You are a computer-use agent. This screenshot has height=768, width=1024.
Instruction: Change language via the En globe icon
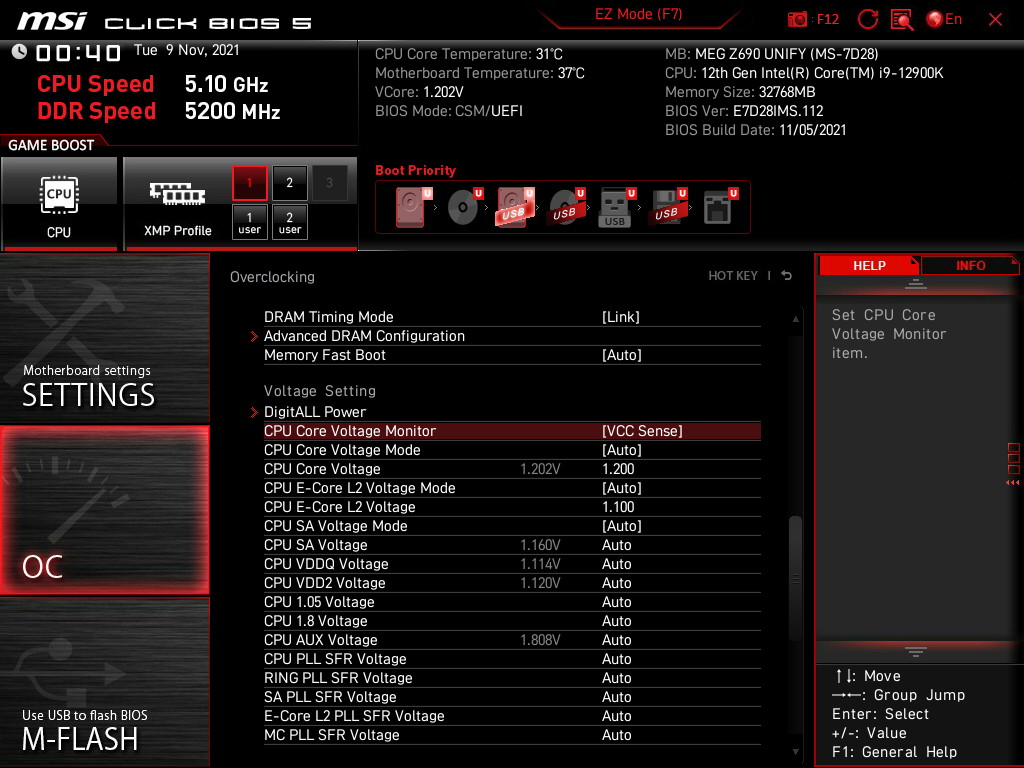[944, 19]
